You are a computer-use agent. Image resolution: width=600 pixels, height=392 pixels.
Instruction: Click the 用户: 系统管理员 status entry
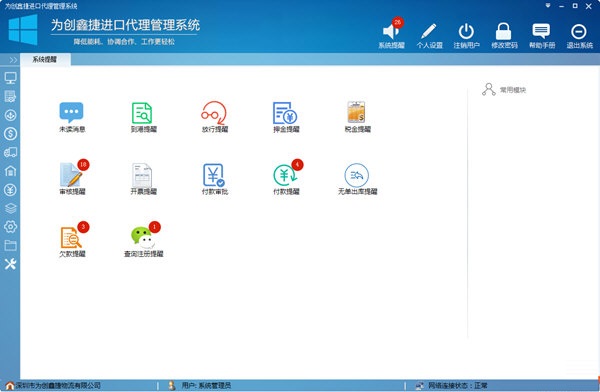point(206,385)
